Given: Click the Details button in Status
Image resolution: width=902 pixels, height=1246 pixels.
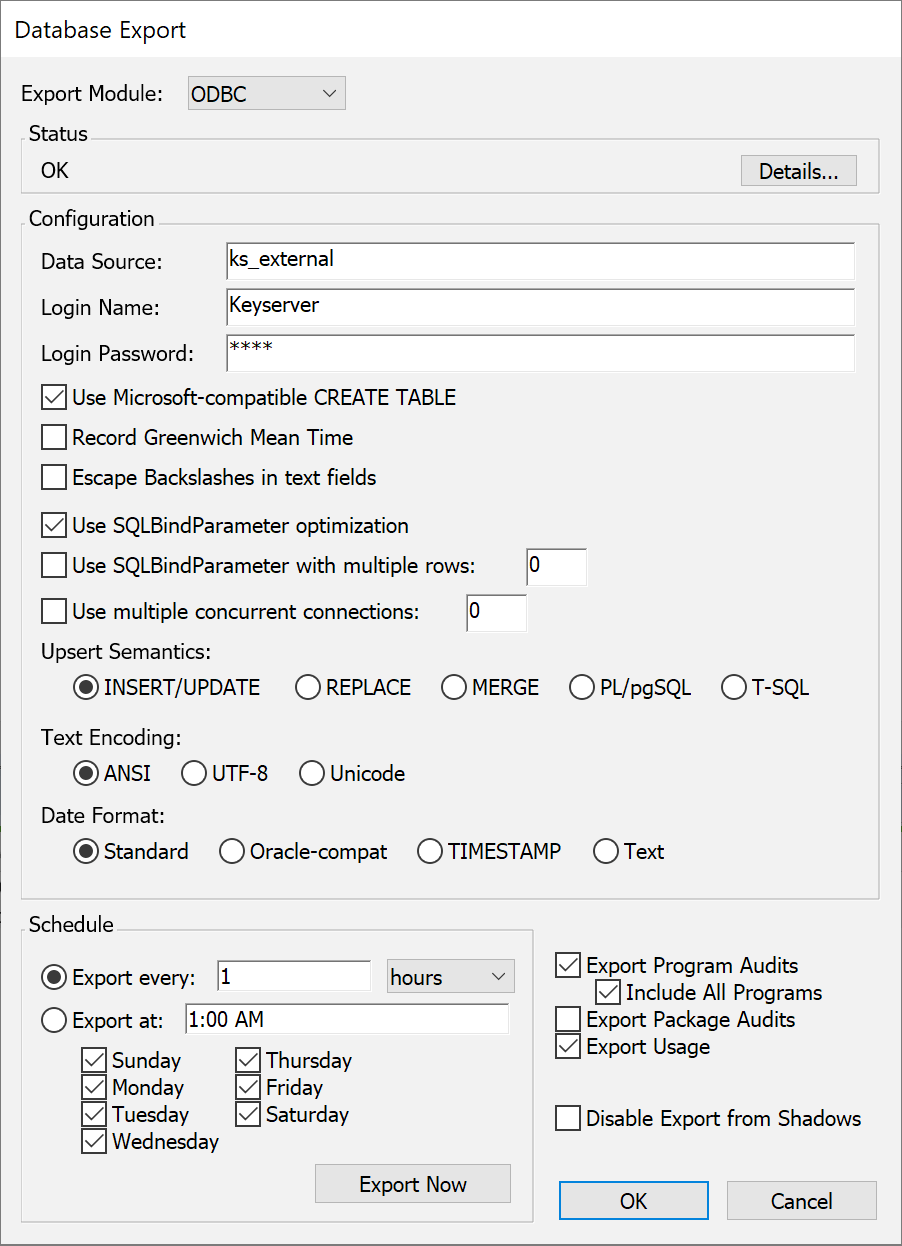Looking at the screenshot, I should (x=798, y=171).
